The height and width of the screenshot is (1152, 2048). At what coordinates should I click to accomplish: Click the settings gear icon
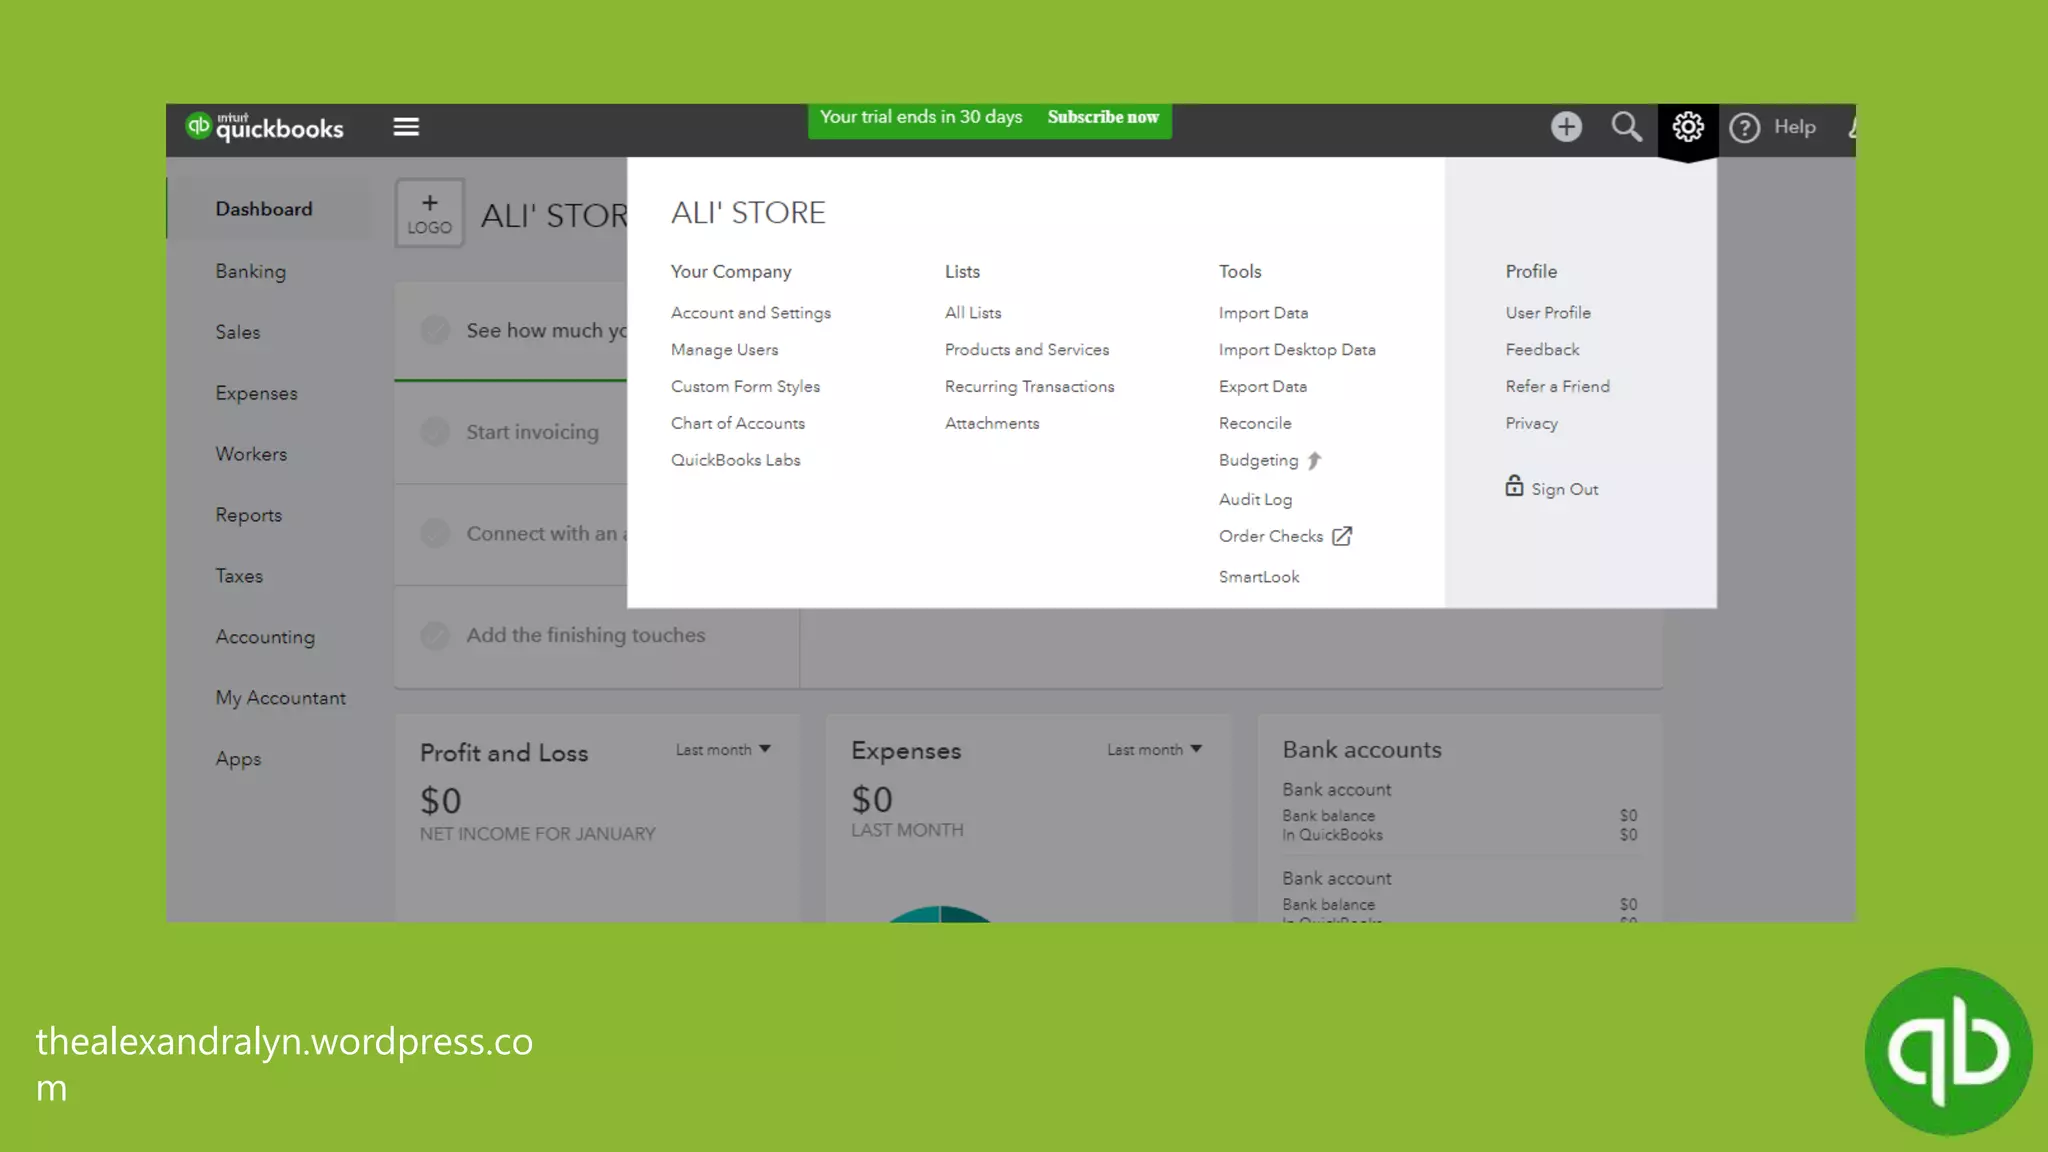(x=1688, y=127)
